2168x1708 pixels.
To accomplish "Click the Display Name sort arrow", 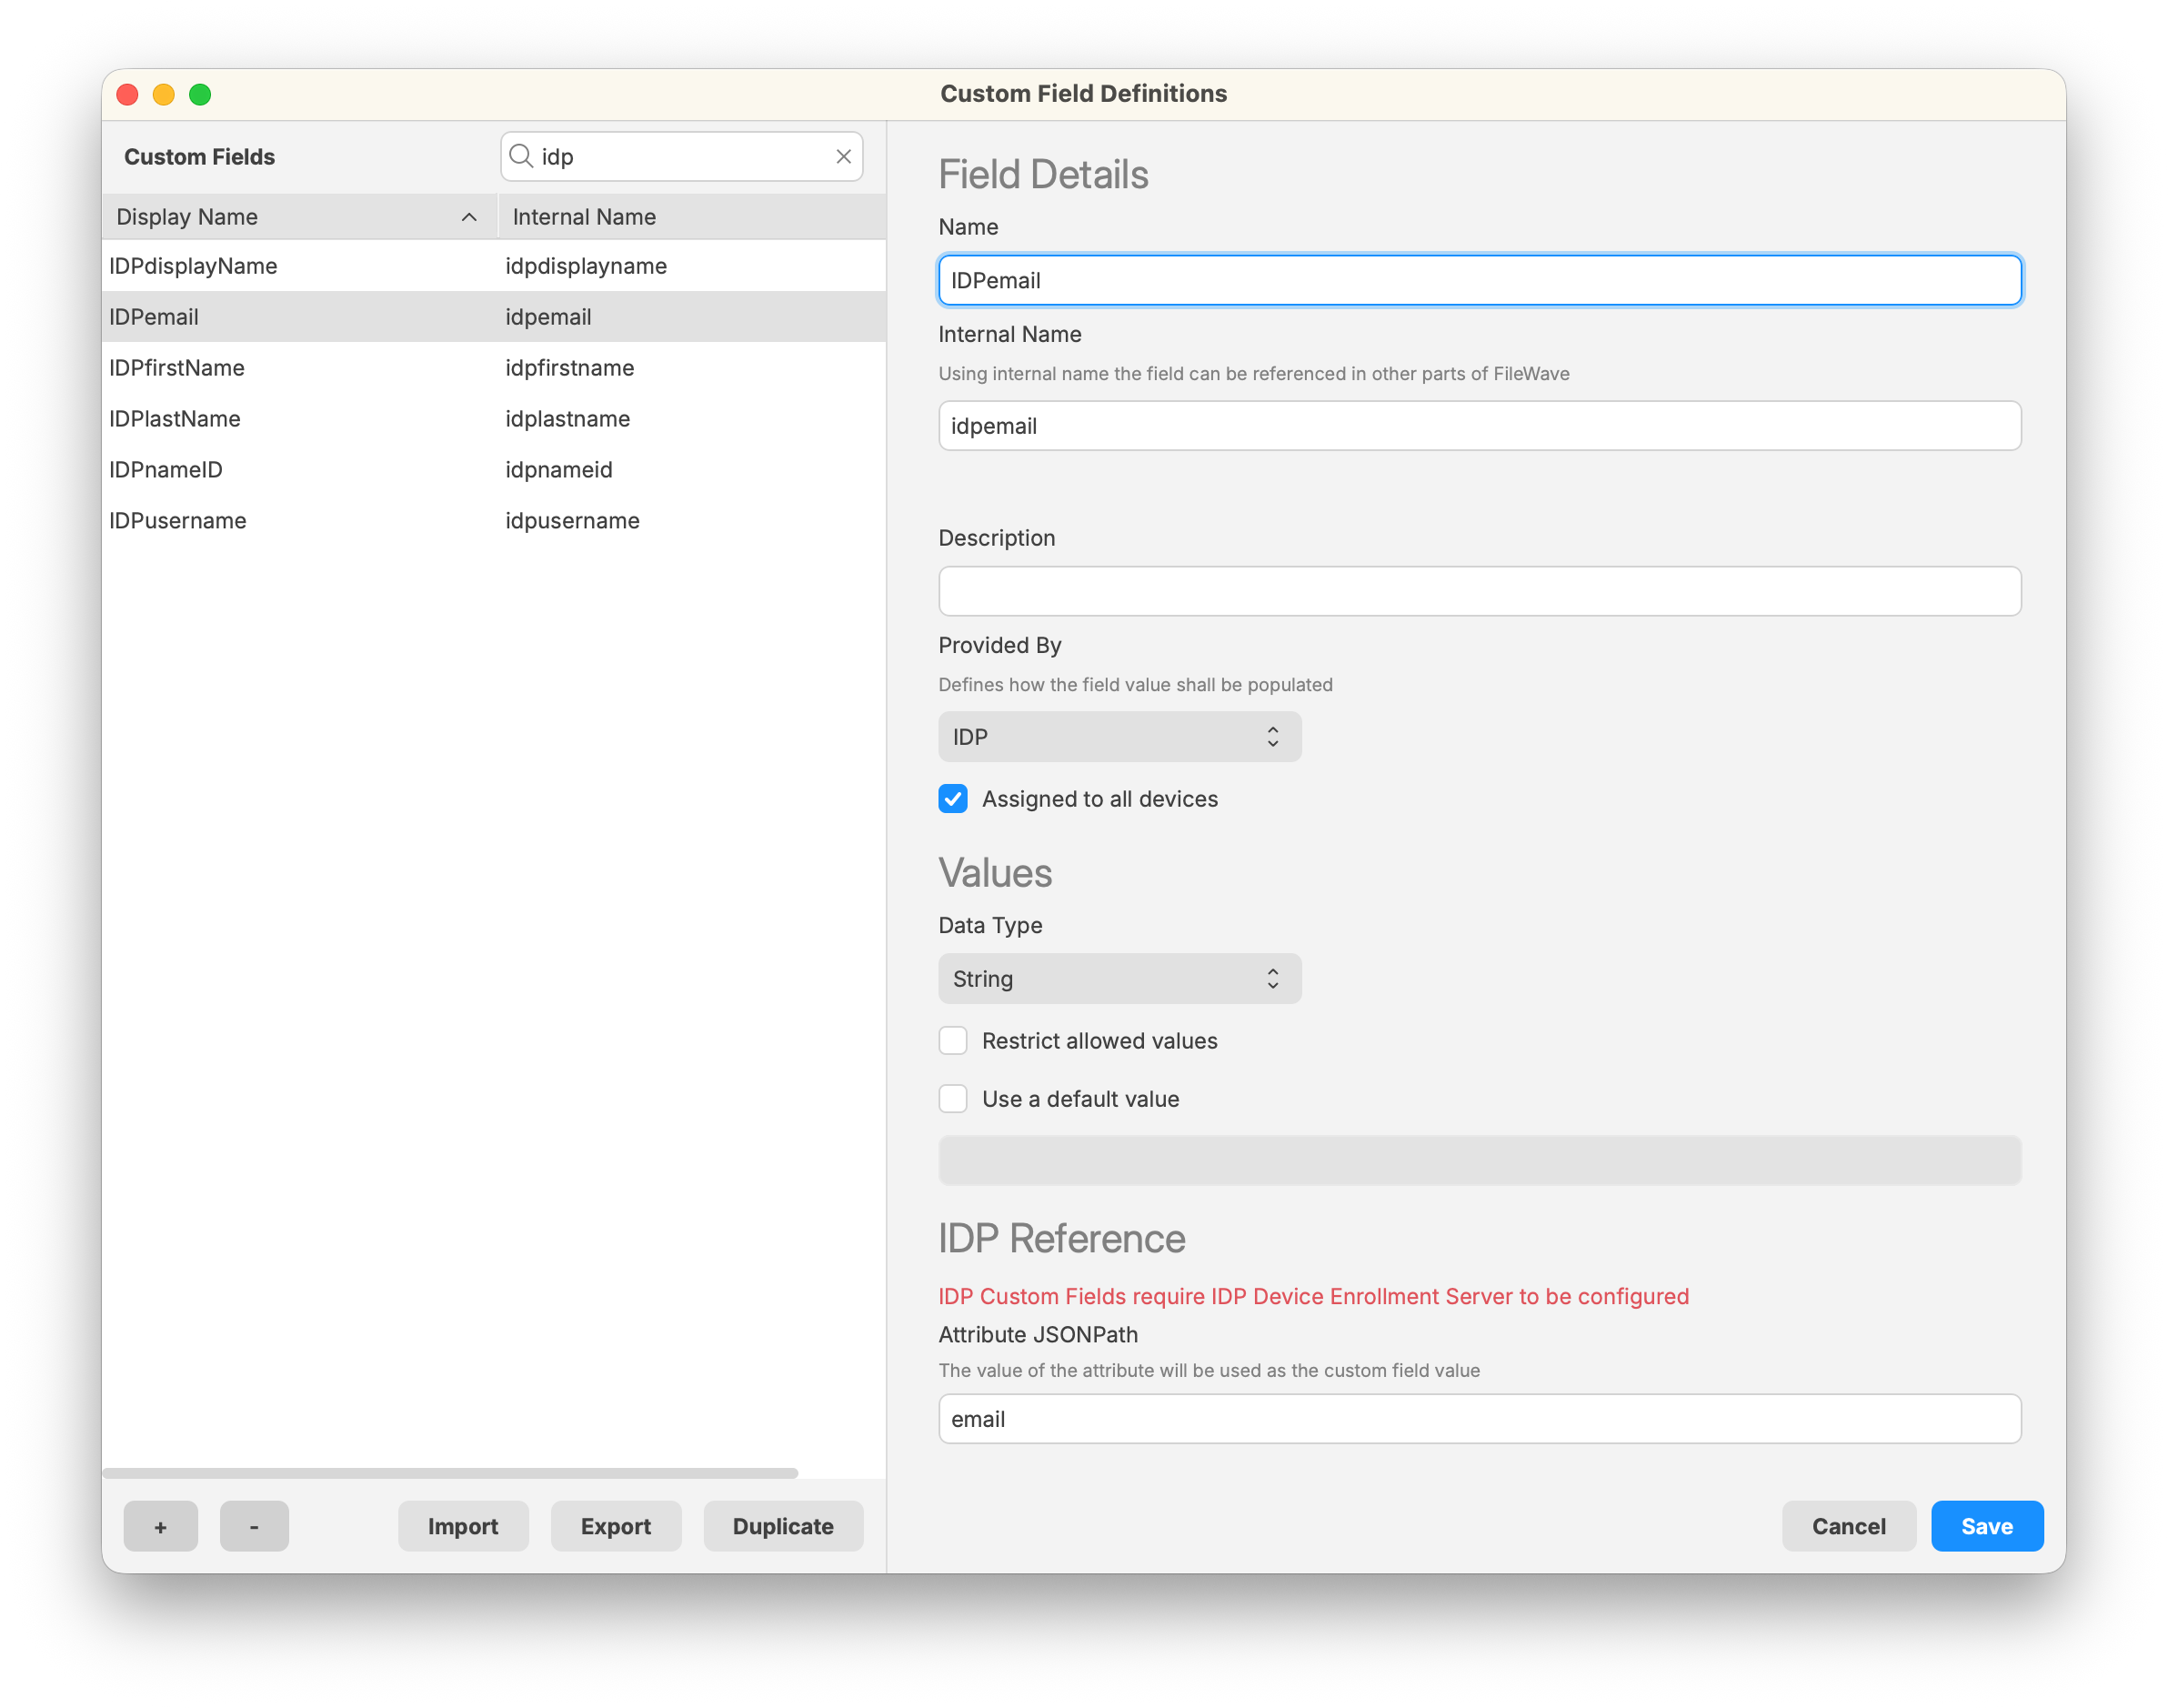I will (x=468, y=217).
